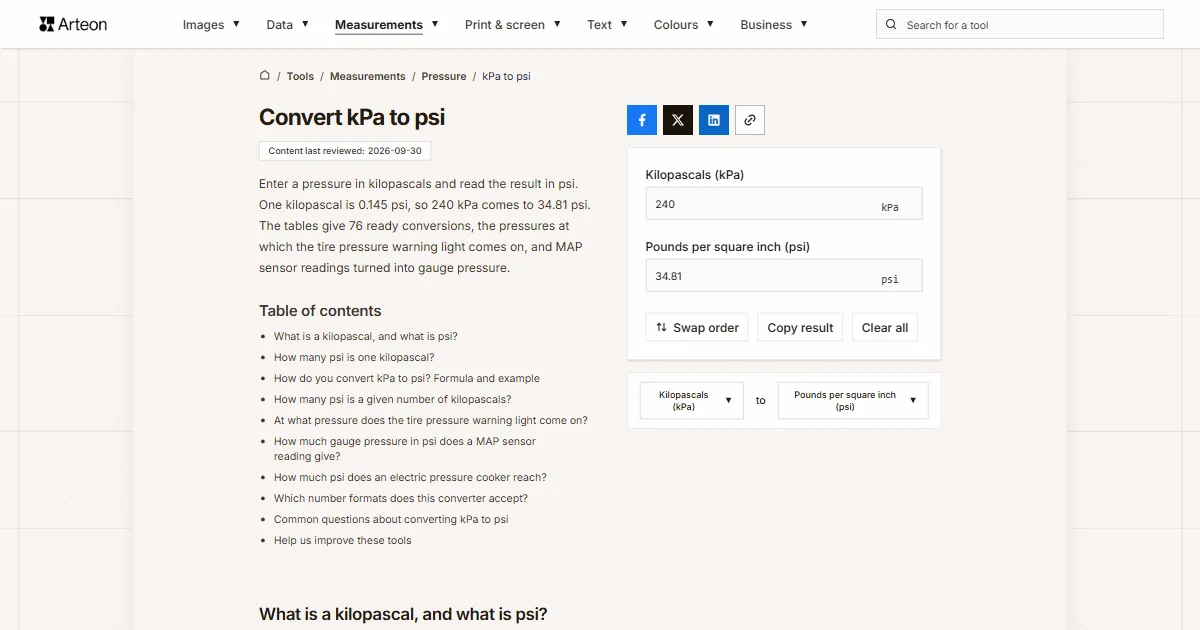Viewport: 1200px width, 630px height.
Task: Swap the conversion order
Action: [697, 328]
